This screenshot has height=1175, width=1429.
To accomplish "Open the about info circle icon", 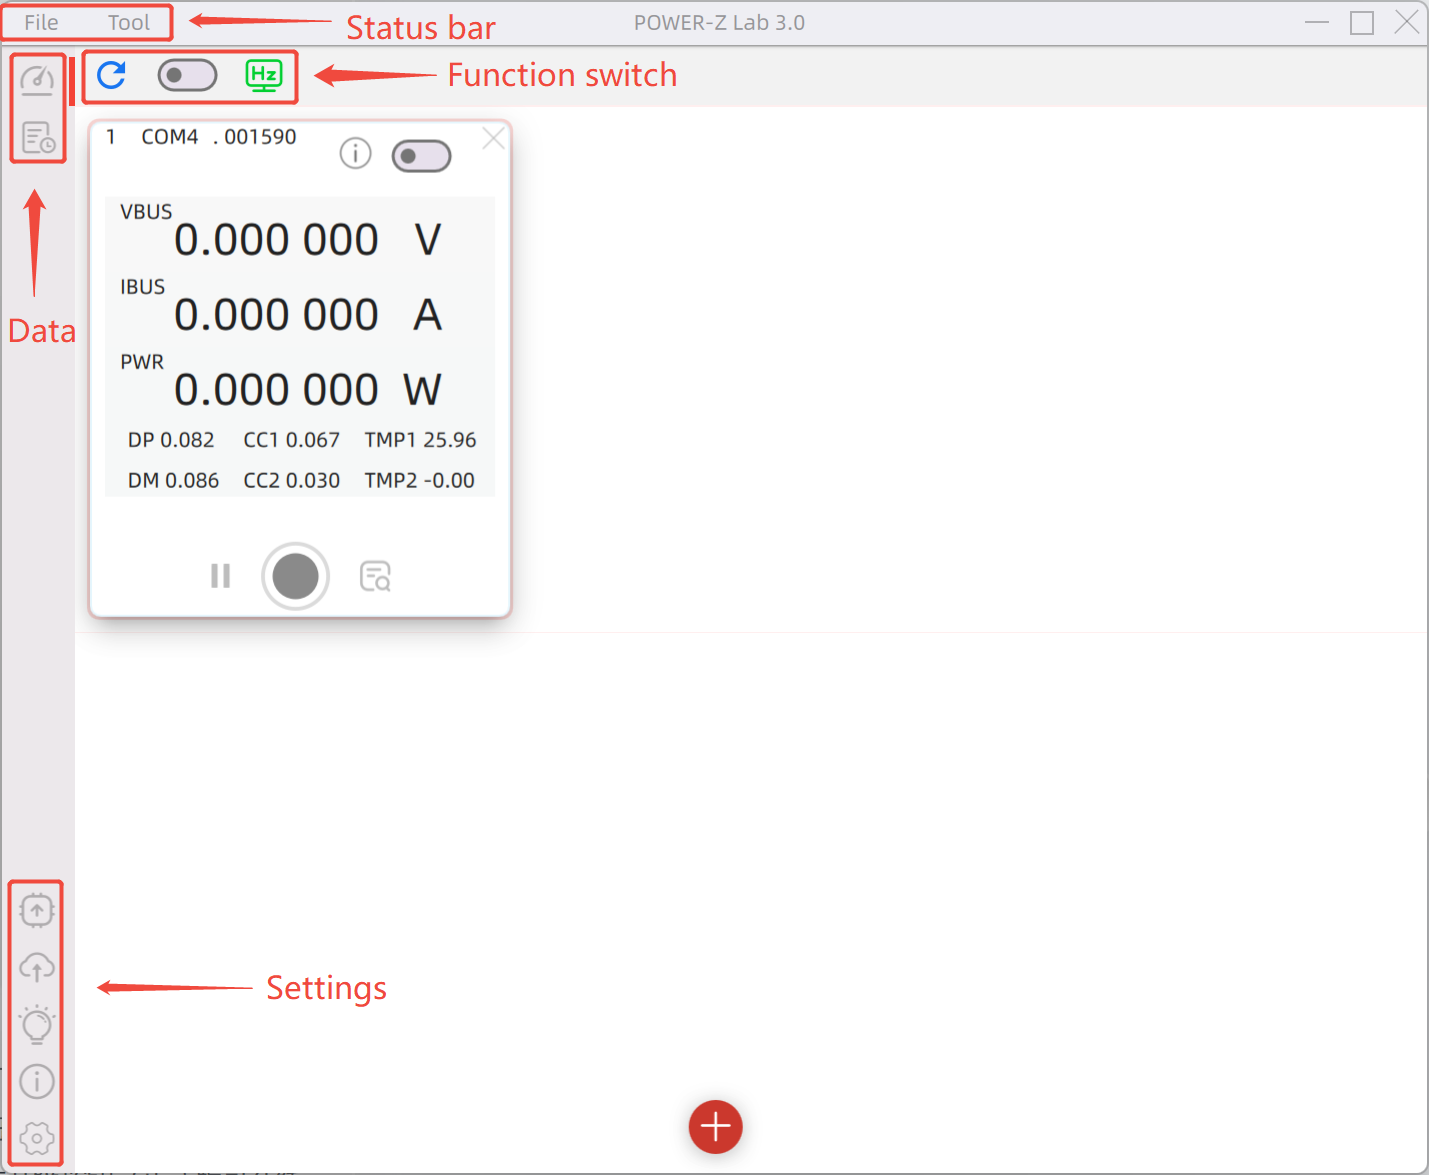I will 37,1081.
